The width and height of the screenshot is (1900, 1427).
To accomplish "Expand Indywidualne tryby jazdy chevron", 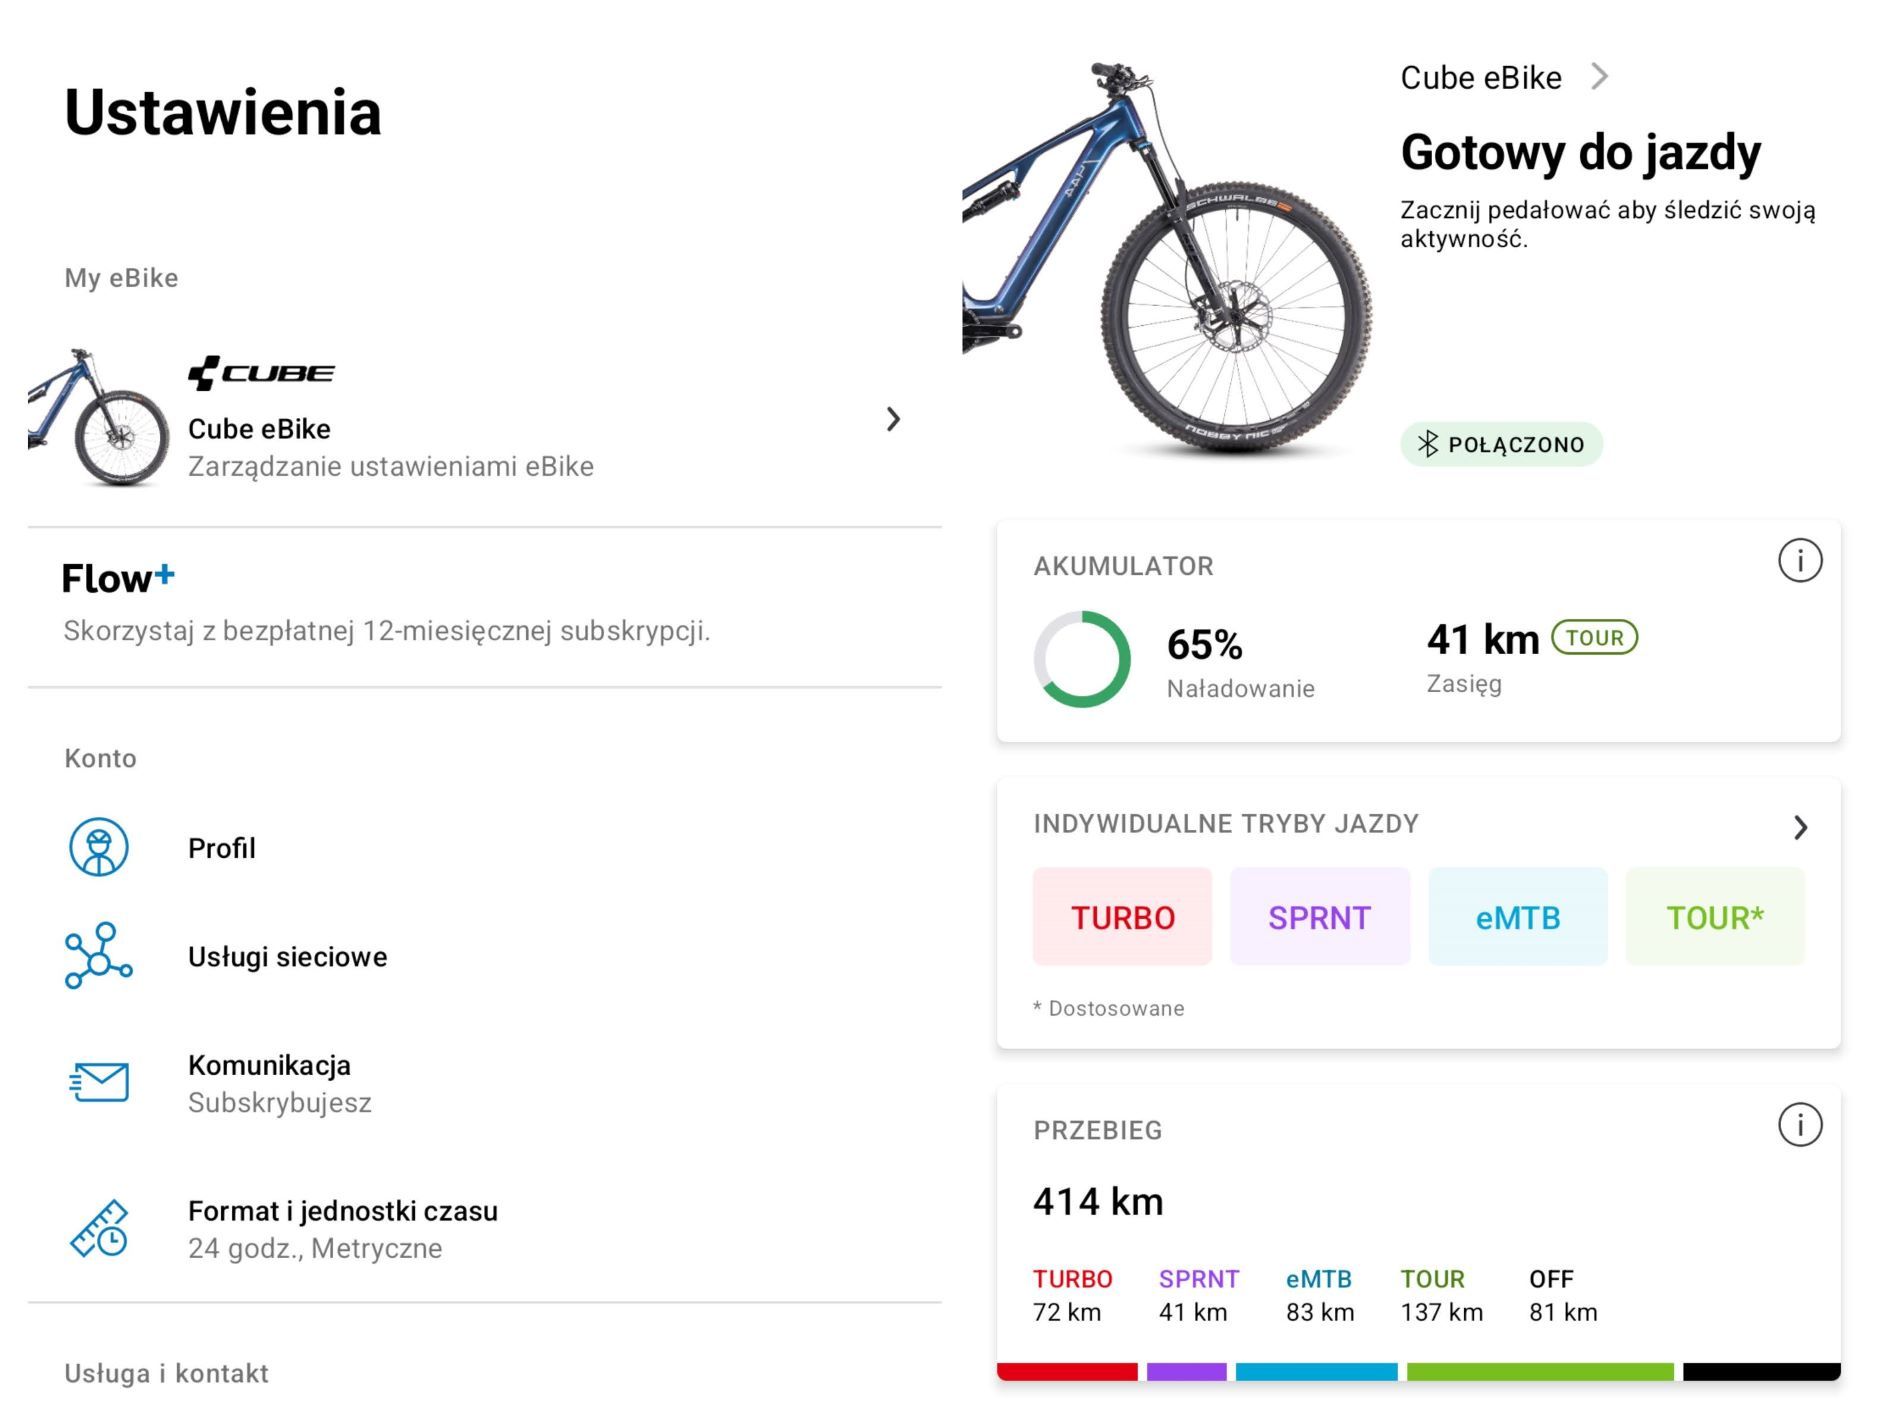I will (1800, 828).
